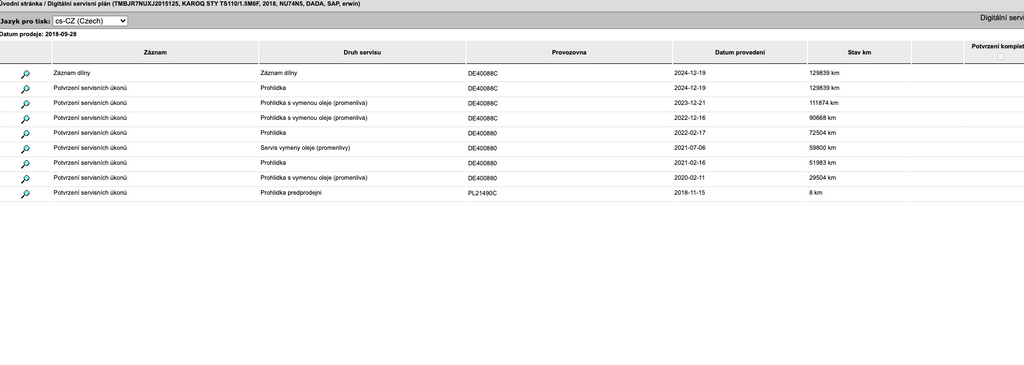The width and height of the screenshot is (1024, 365).
Task: Click Záznam dílny in Druh servisu column
Action: [x=279, y=73]
